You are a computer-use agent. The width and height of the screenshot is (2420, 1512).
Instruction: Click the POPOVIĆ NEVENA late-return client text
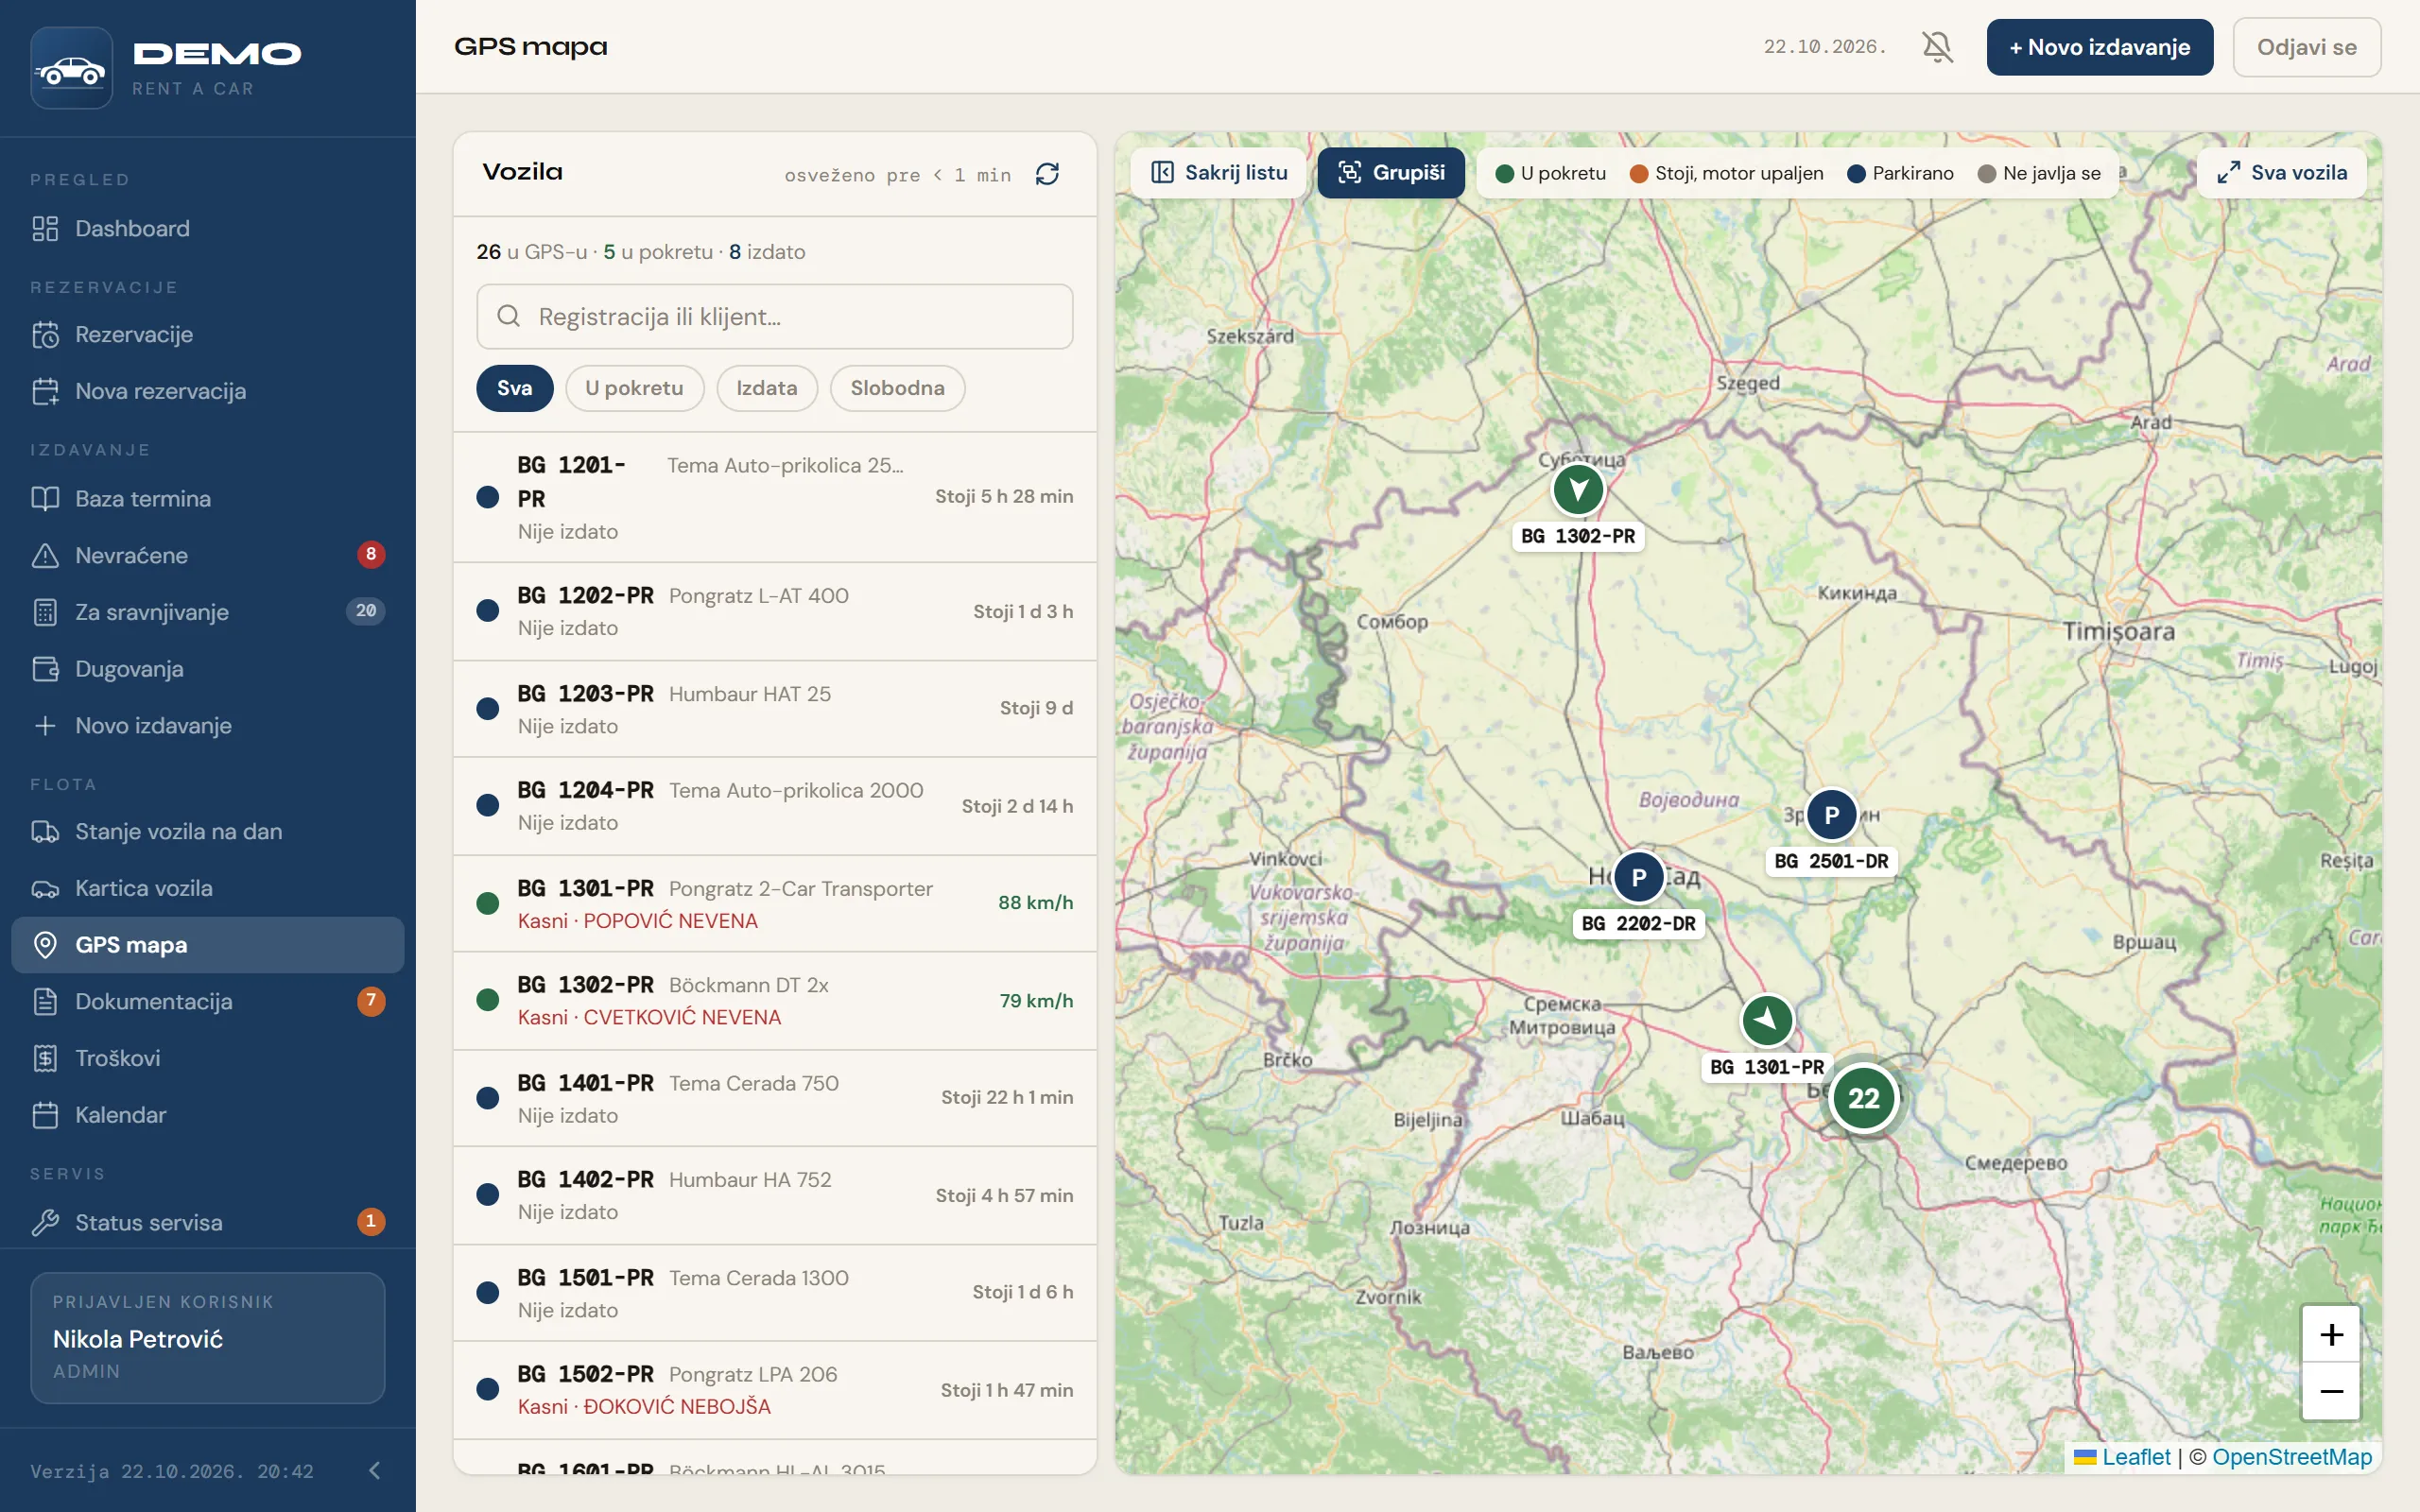tap(670, 920)
